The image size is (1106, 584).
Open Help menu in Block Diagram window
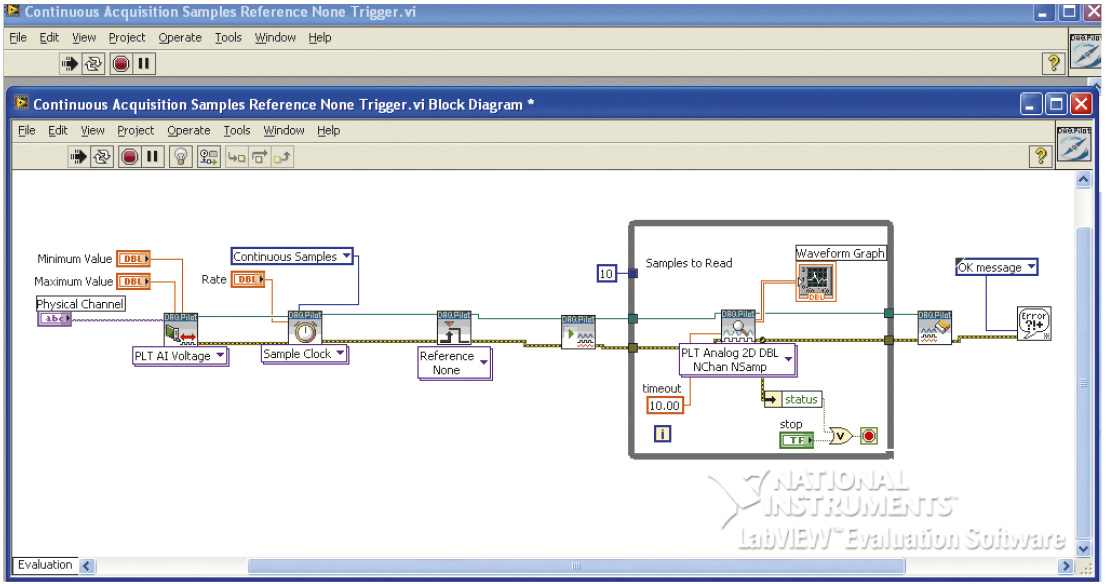[x=329, y=130]
